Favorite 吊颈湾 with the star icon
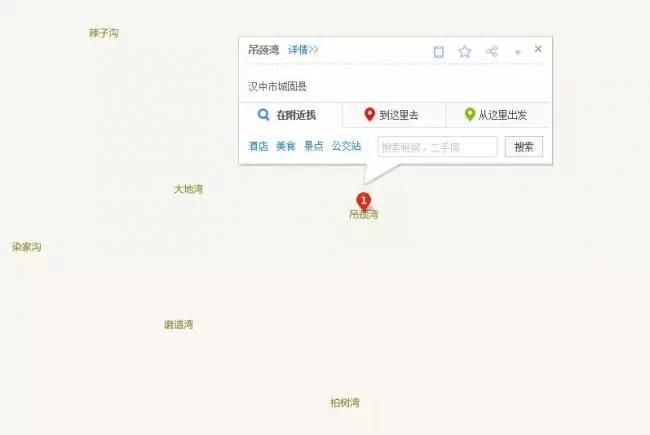650x435 pixels. coord(465,51)
